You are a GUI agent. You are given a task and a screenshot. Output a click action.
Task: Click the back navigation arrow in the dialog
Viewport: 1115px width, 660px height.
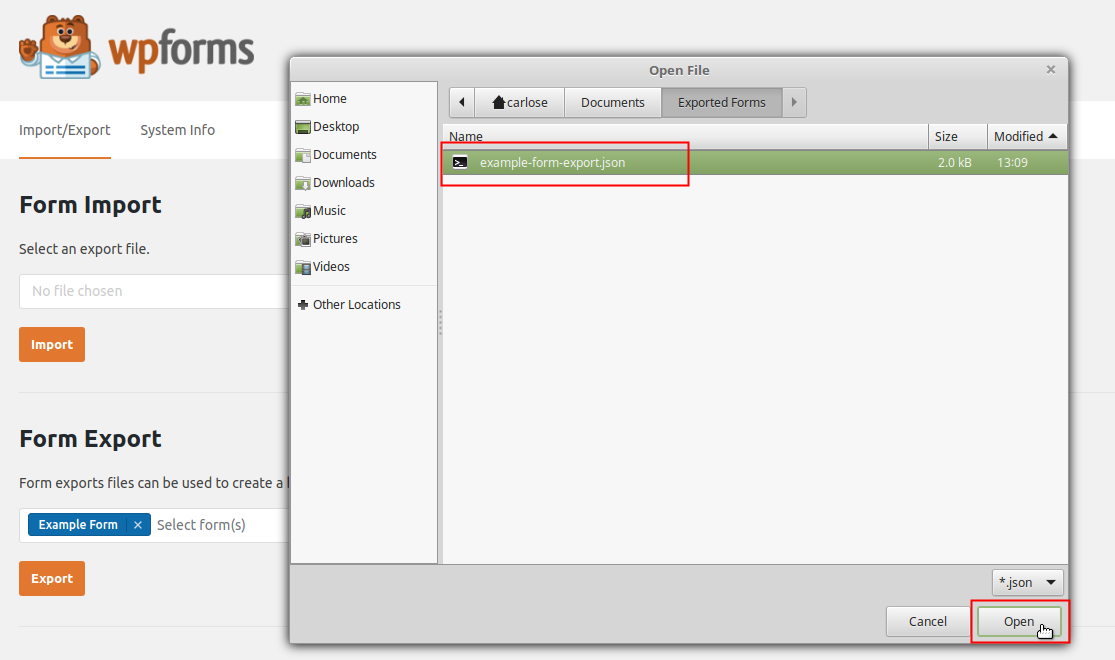point(461,101)
